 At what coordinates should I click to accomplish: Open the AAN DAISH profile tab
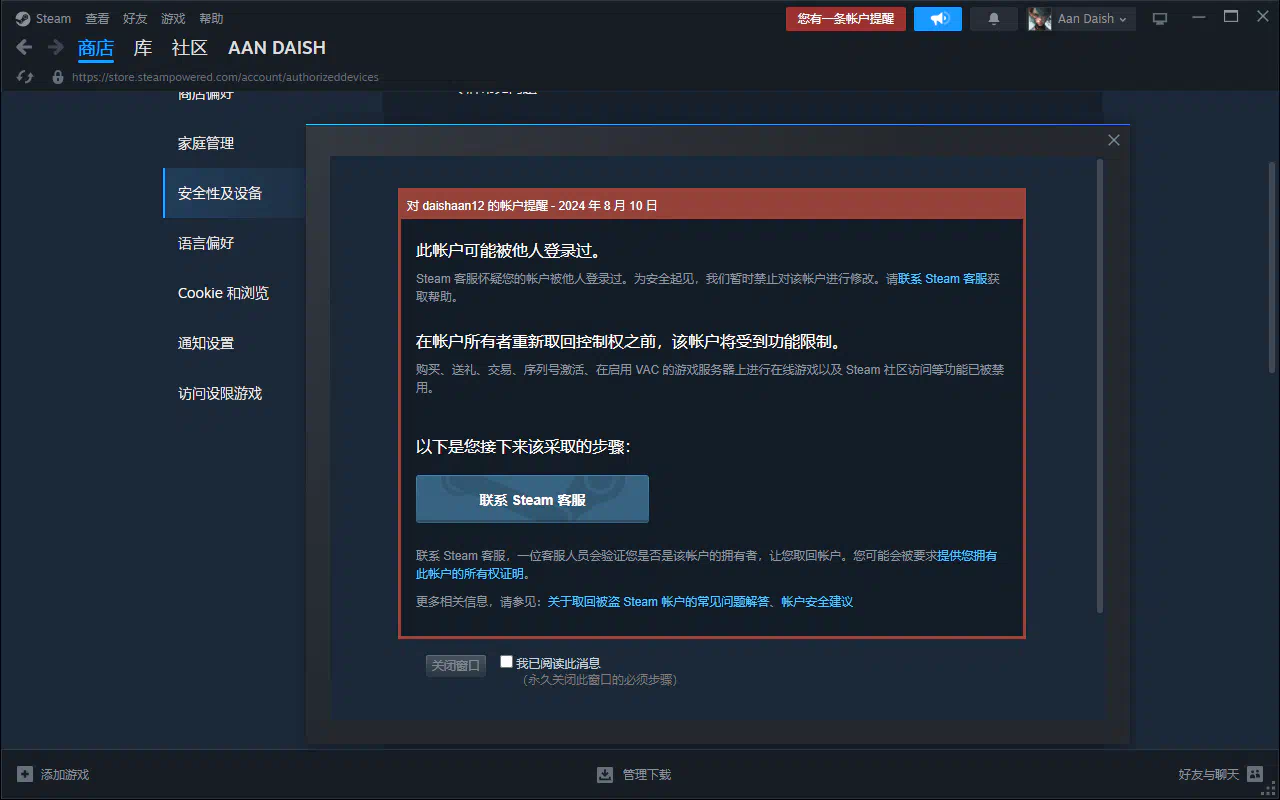coord(277,48)
